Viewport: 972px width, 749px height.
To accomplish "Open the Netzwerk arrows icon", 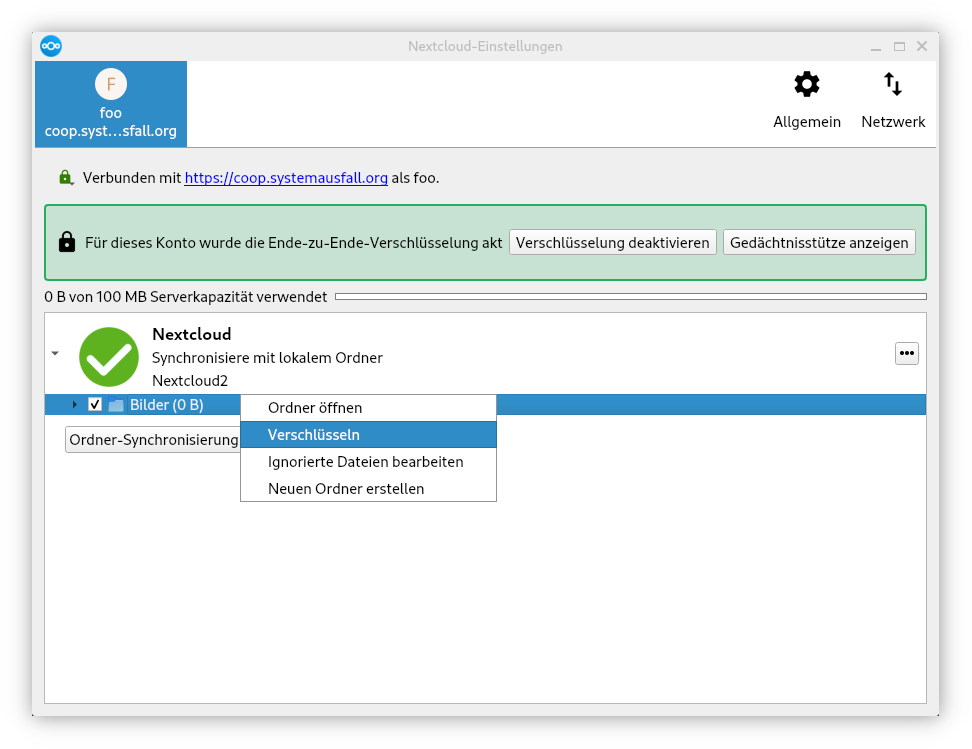I will click(893, 84).
